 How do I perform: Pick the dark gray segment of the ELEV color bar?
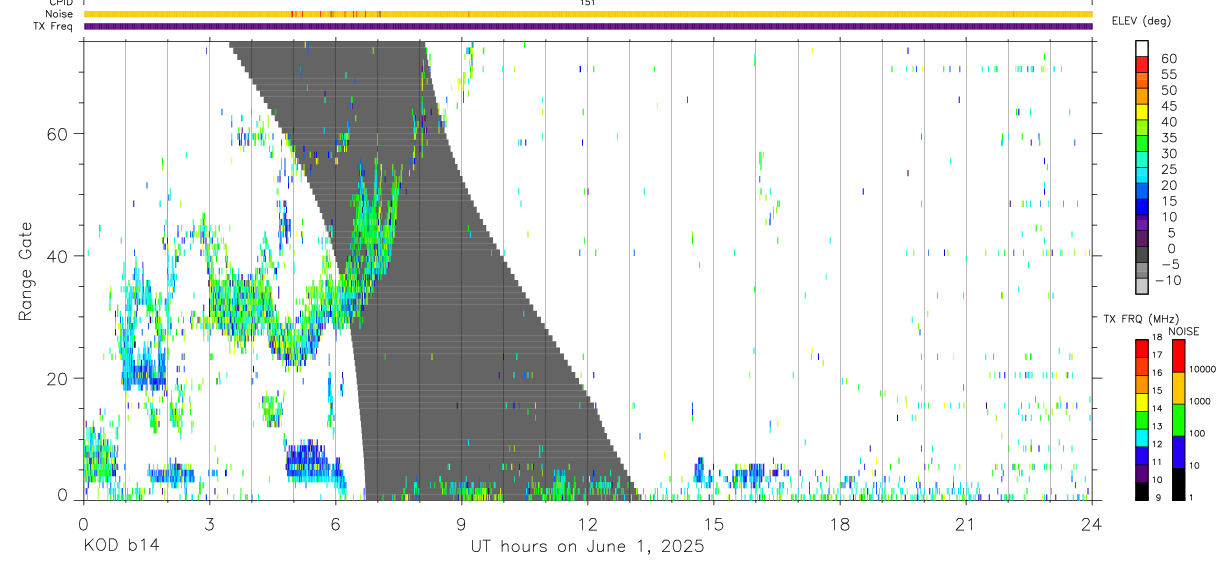(x=1142, y=255)
